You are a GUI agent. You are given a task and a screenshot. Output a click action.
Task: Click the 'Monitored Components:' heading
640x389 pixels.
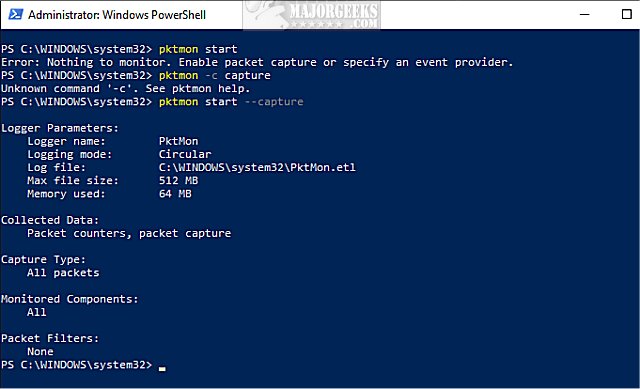(69, 299)
